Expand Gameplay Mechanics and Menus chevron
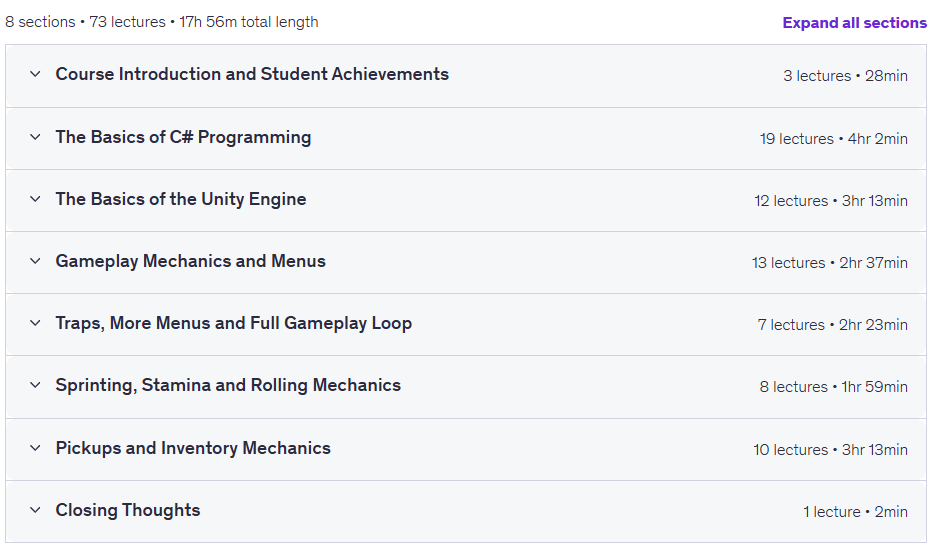Viewport: 932px width, 550px height. 35,261
